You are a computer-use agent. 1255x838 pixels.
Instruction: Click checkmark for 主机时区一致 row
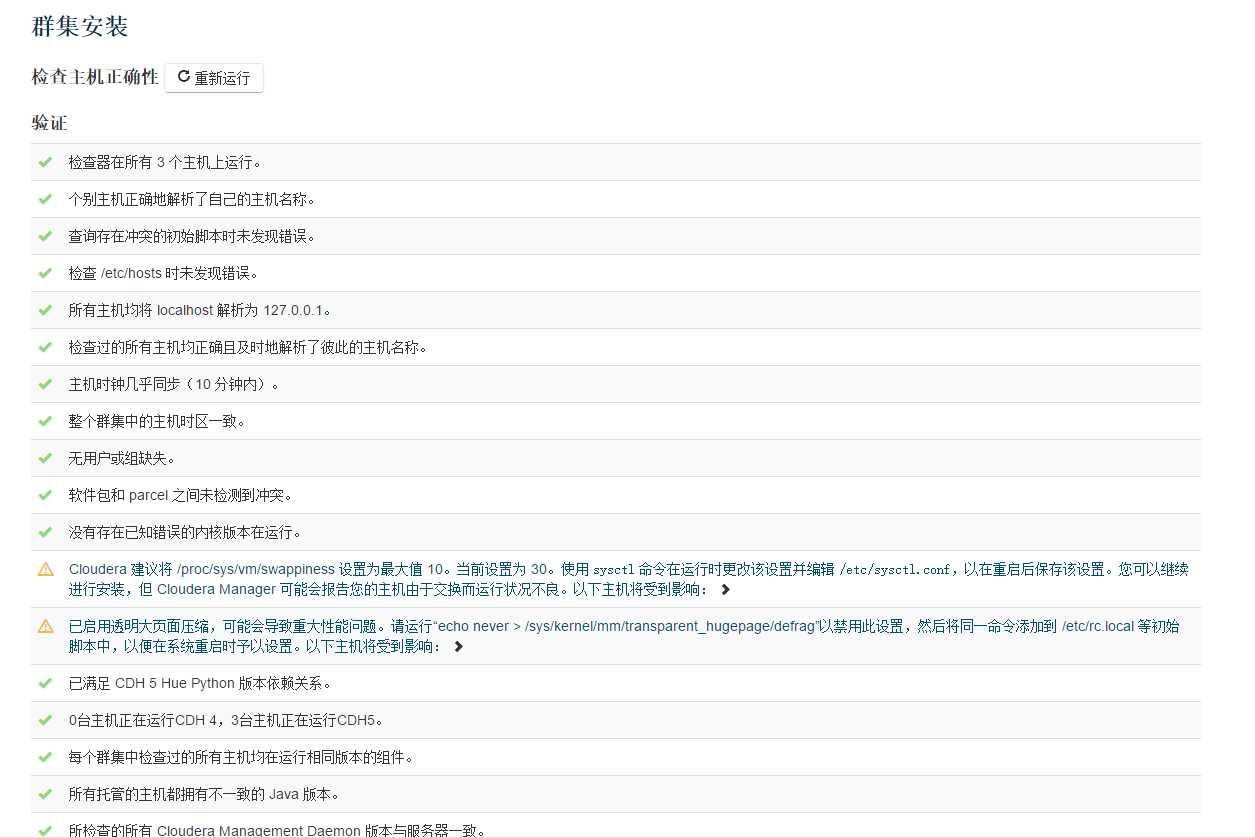click(x=45, y=421)
